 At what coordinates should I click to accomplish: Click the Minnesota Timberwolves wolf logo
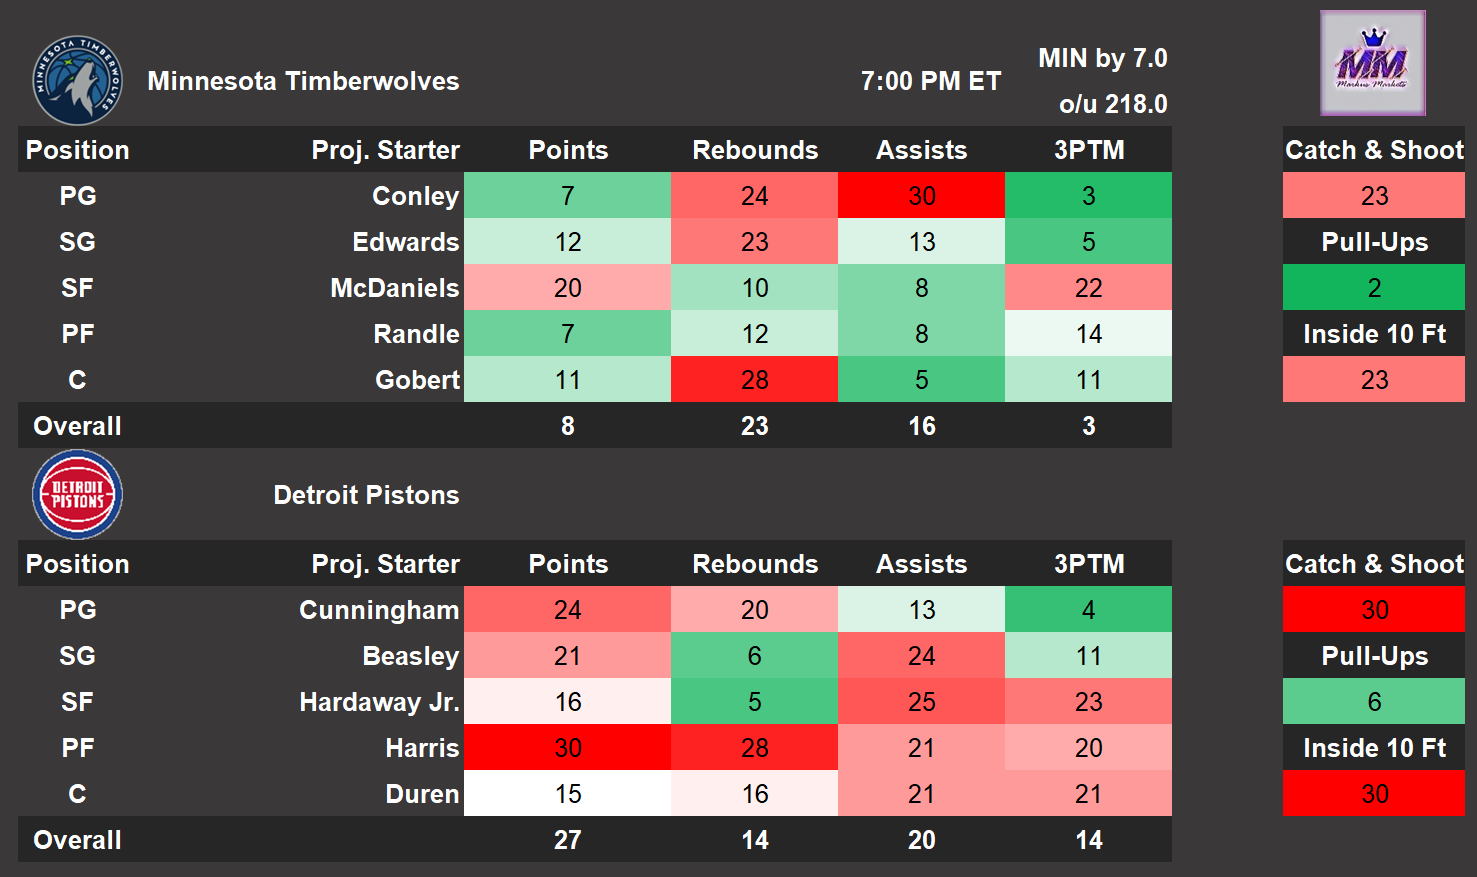[77, 81]
